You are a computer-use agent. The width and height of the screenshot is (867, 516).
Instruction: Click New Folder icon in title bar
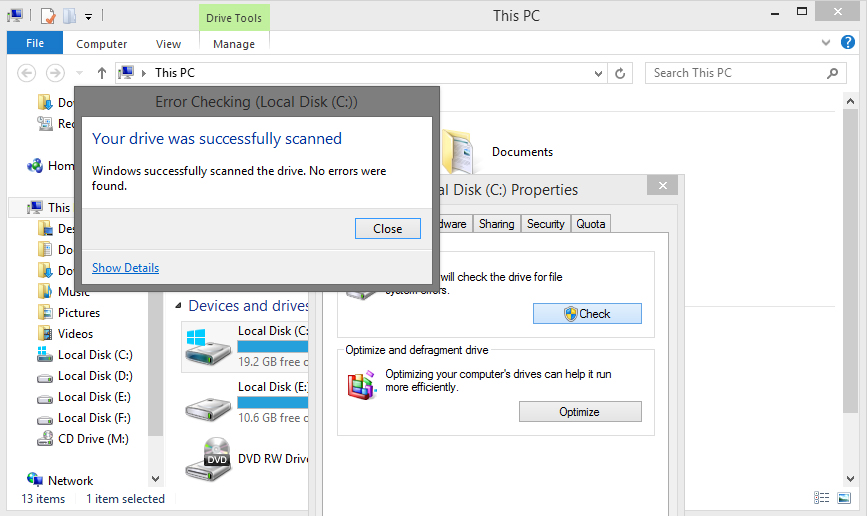69,16
